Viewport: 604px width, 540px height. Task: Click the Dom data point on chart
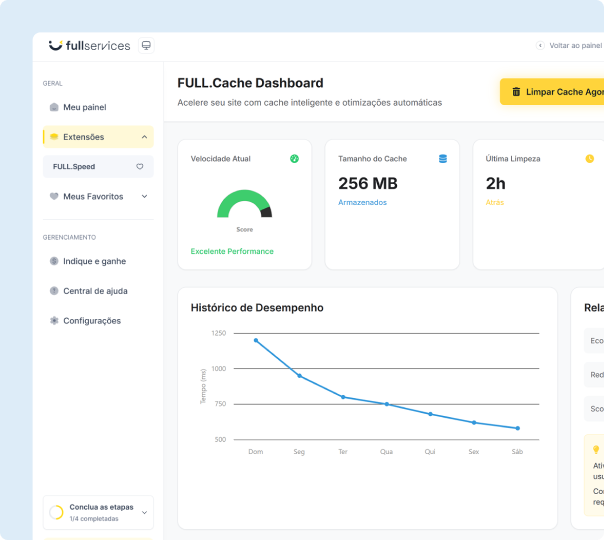[x=256, y=340]
